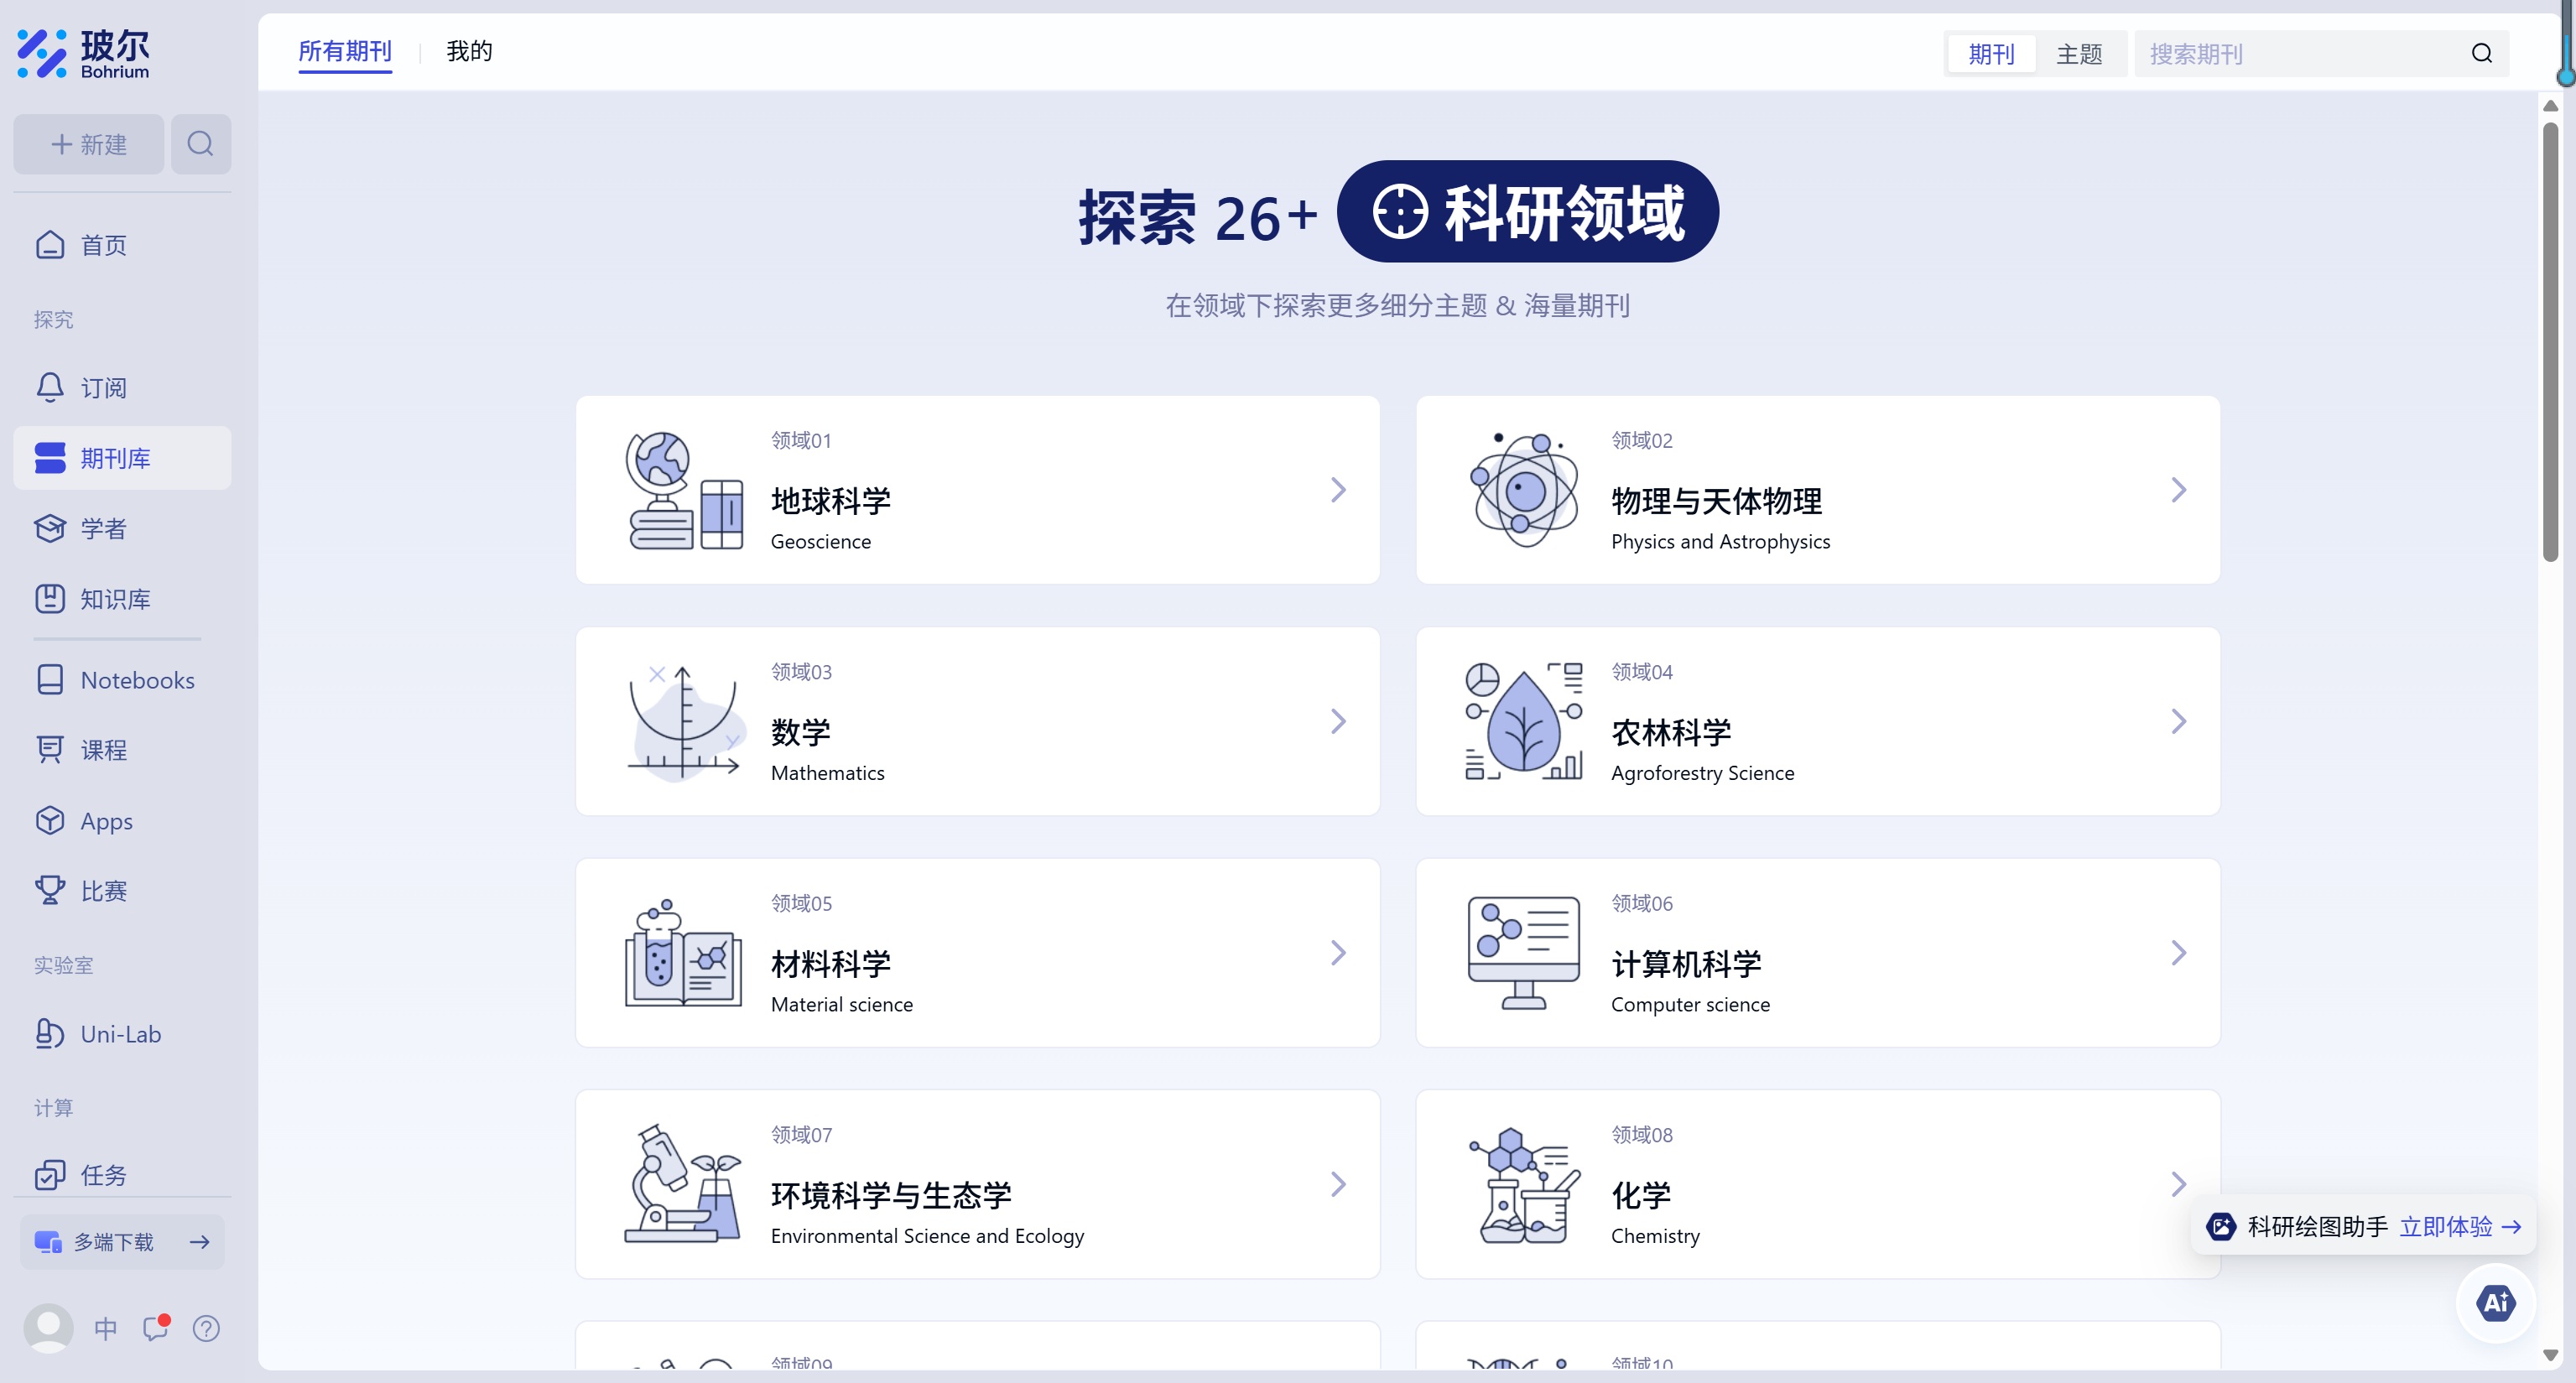
Task: Click the Environmental Science microscope illustration
Action: click(684, 1185)
